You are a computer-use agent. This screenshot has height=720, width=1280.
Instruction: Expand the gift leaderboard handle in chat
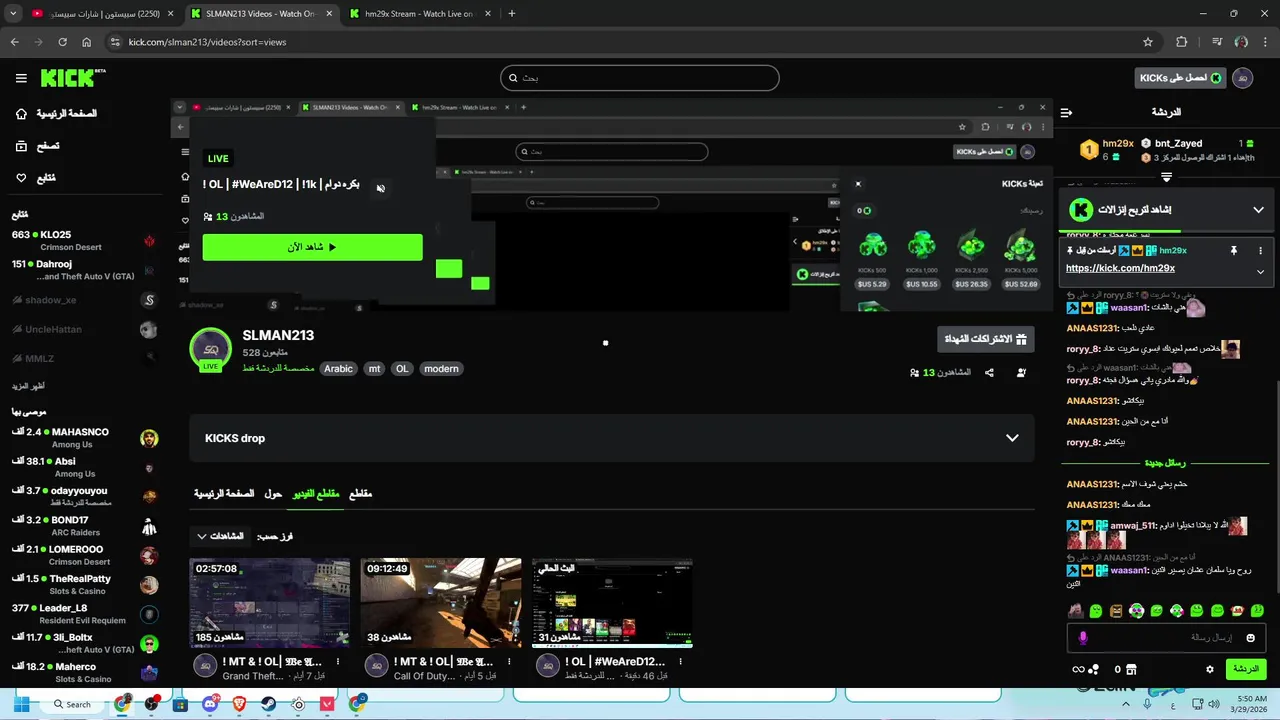coord(1166,177)
